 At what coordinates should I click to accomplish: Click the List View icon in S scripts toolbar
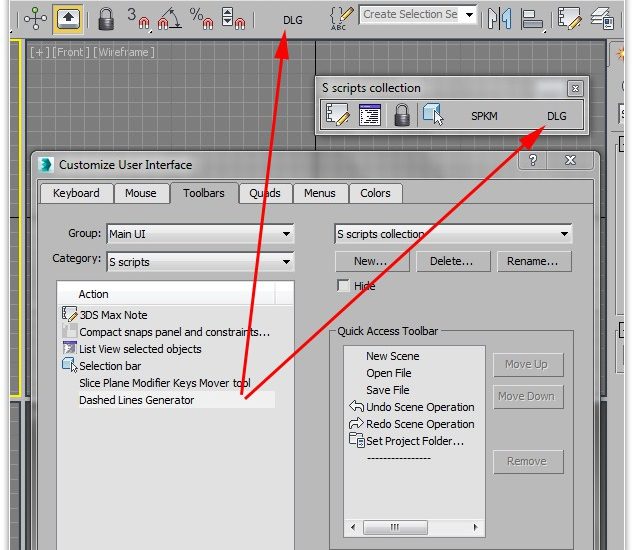click(369, 116)
